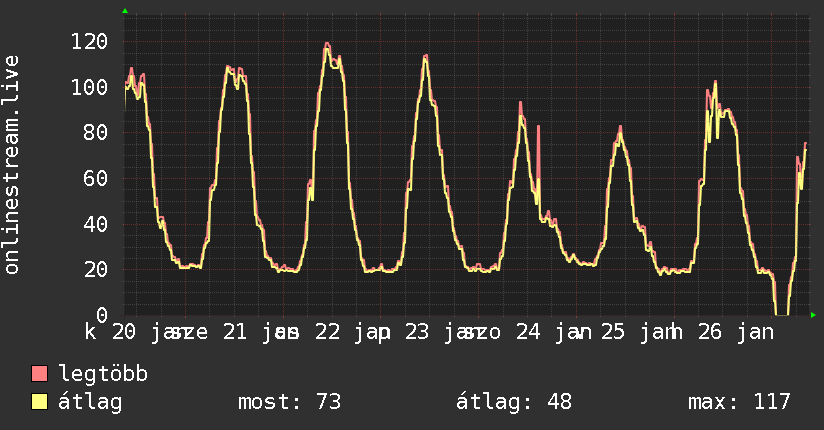Click the most: 73 value
The width and height of the screenshot is (824, 430).
tap(290, 402)
